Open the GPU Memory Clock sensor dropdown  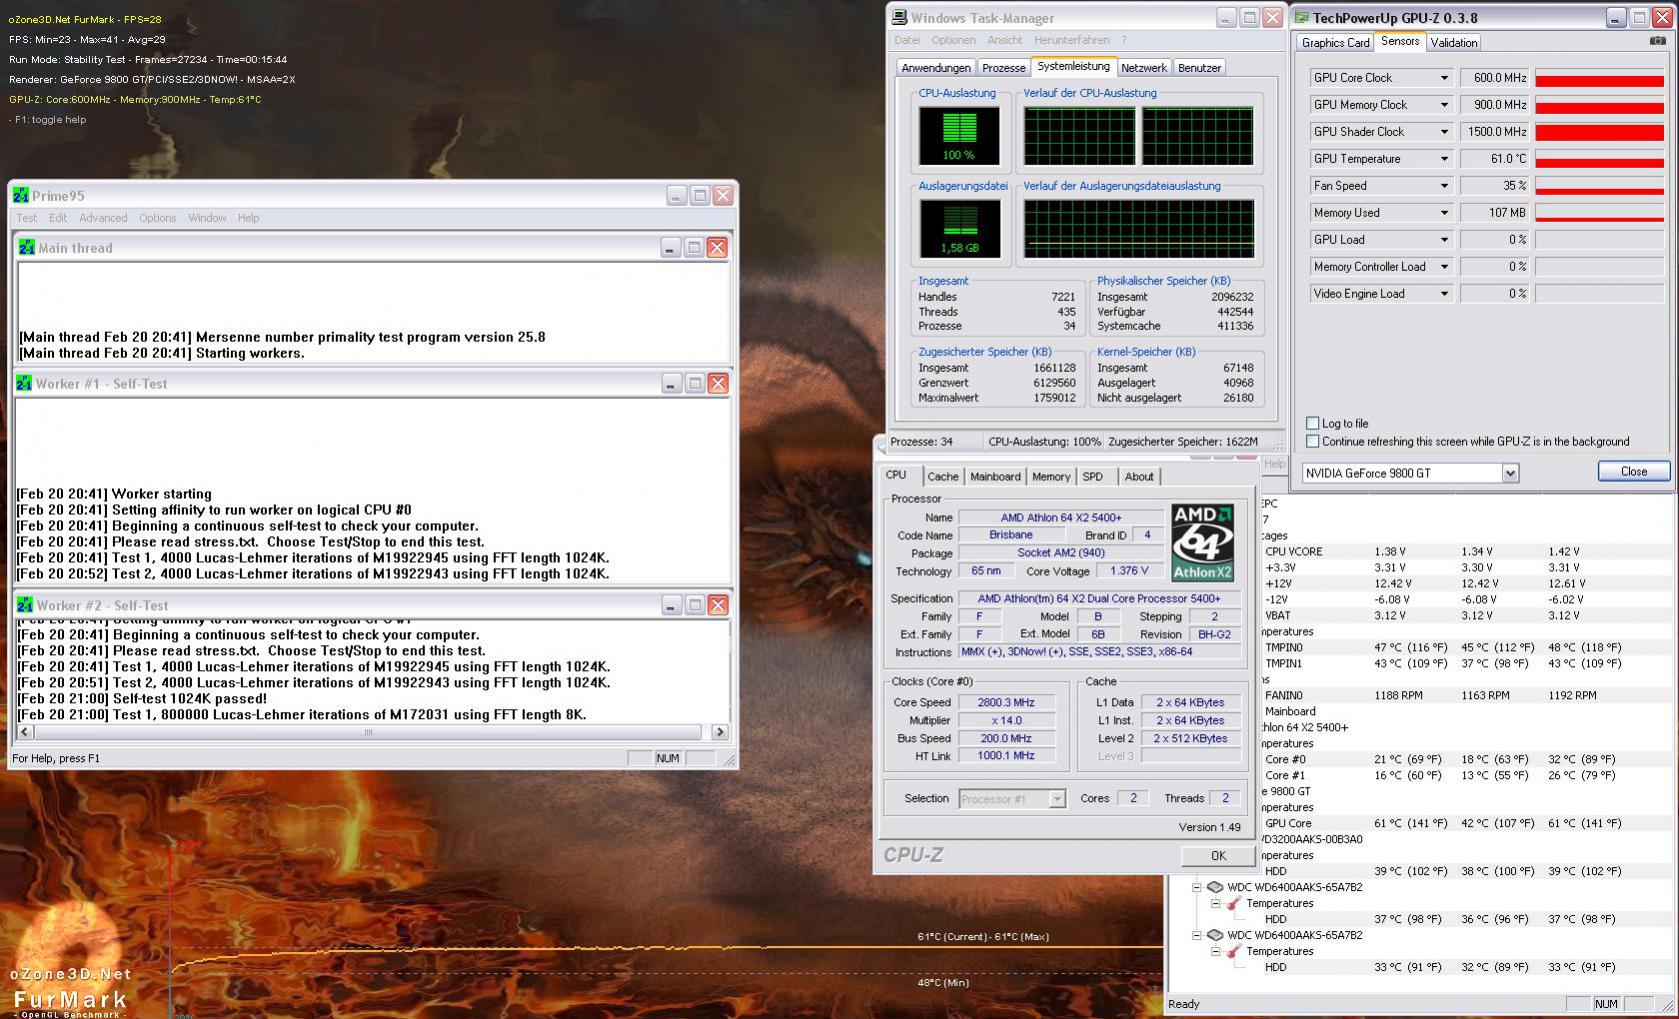pos(1444,105)
